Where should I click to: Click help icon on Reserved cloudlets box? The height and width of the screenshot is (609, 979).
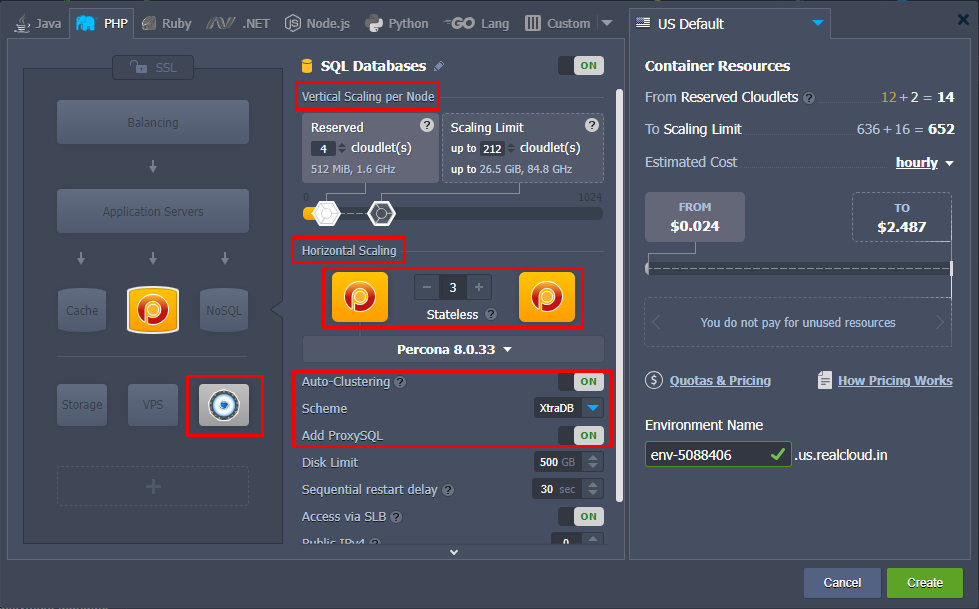pos(427,125)
